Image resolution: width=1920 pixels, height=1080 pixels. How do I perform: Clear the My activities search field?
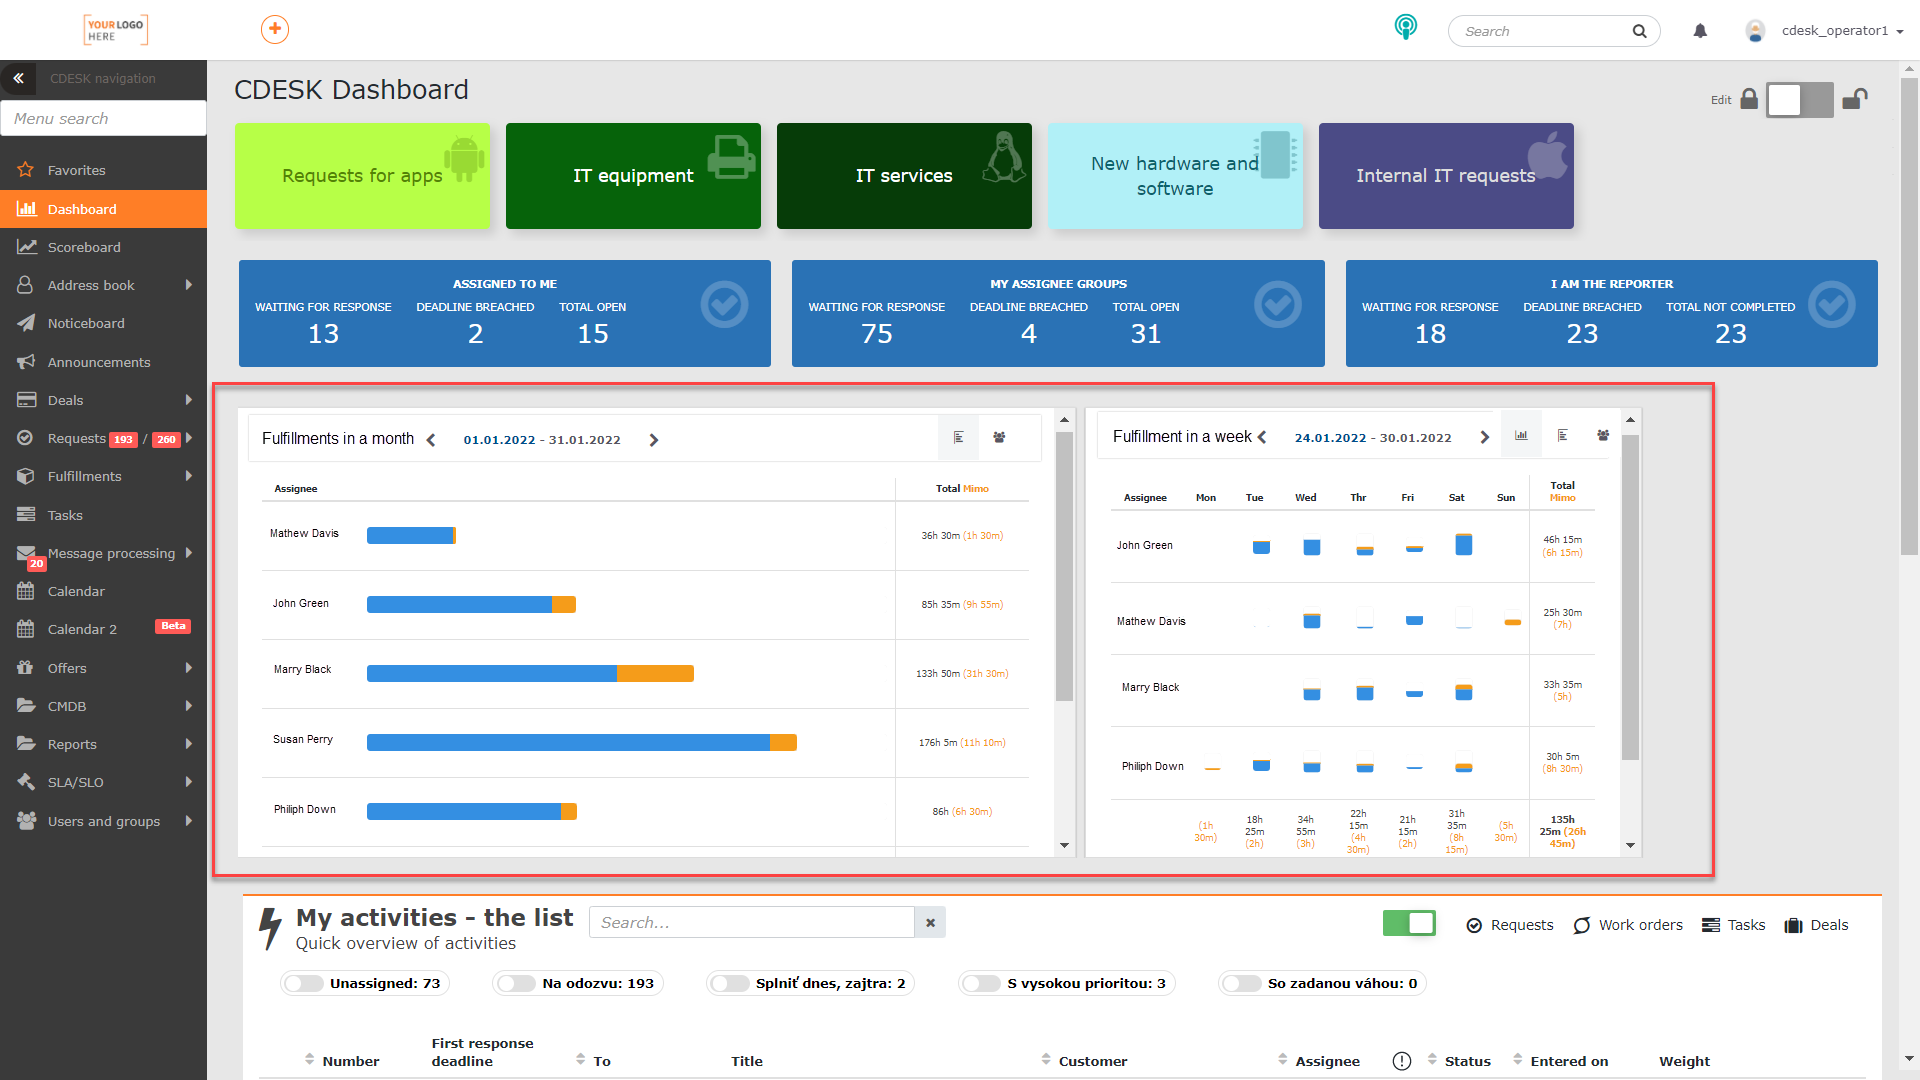[x=930, y=923]
